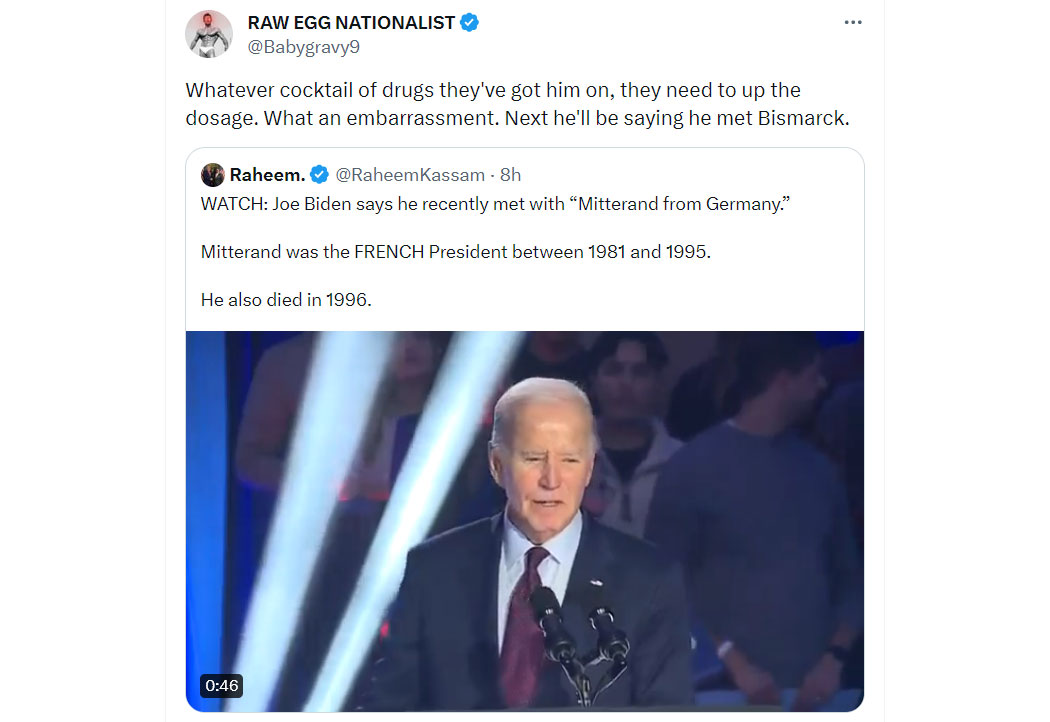Click the 8h timestamp on quoted tweet
1050x722 pixels.
510,175
